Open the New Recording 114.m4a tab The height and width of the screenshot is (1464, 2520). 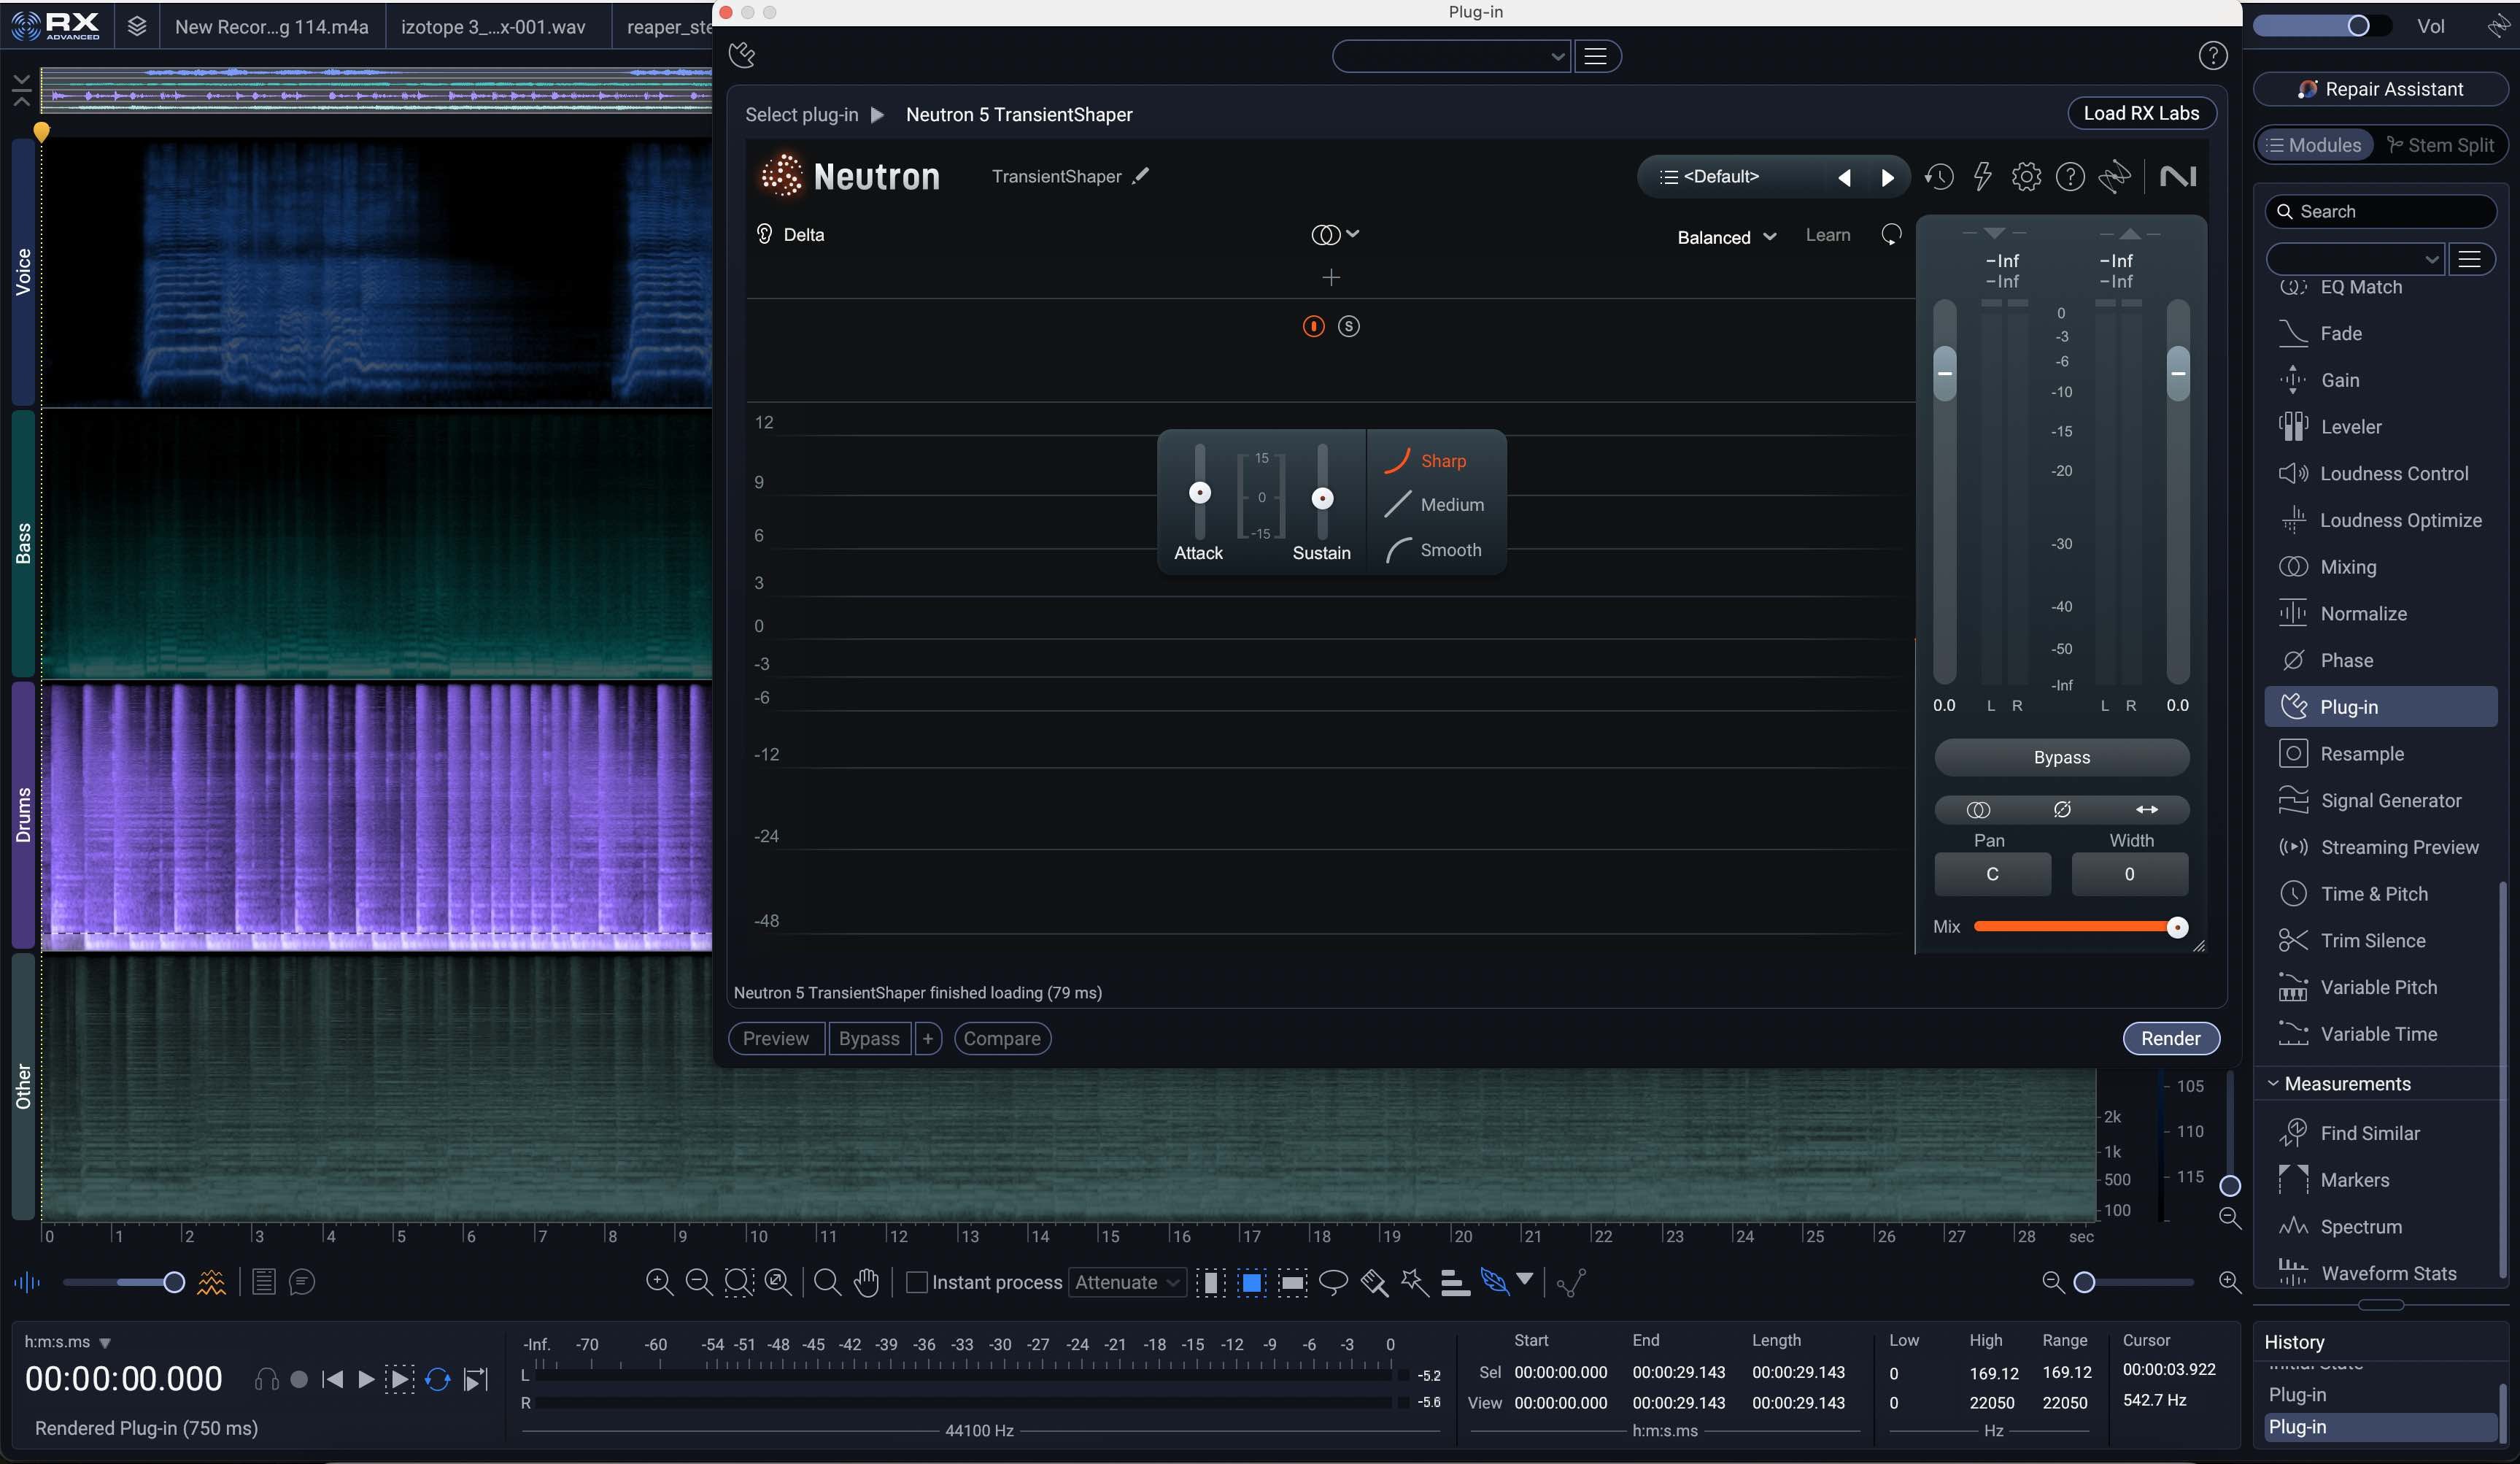(x=271, y=27)
